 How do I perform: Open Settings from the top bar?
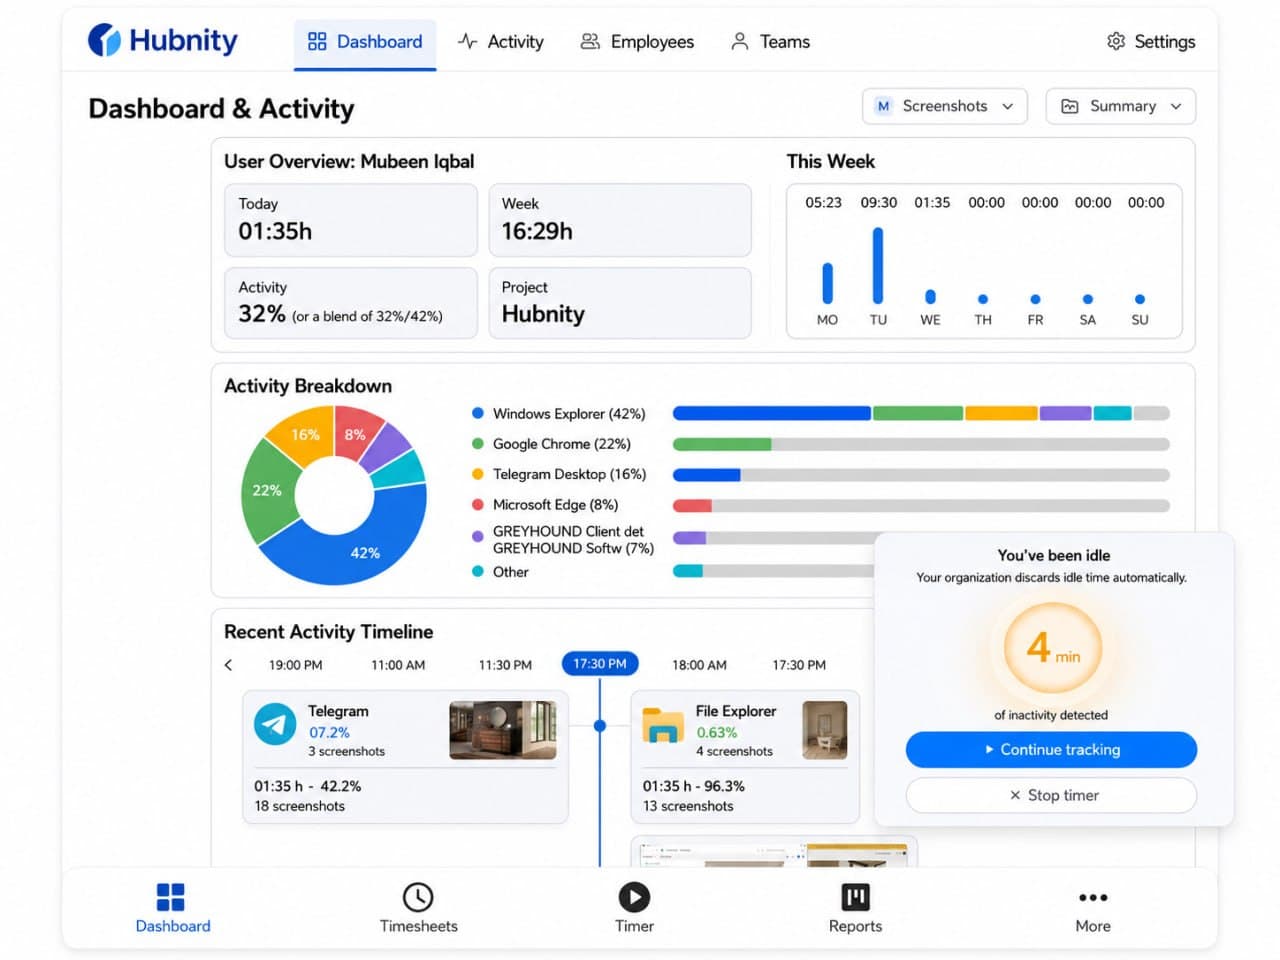[x=1151, y=42]
